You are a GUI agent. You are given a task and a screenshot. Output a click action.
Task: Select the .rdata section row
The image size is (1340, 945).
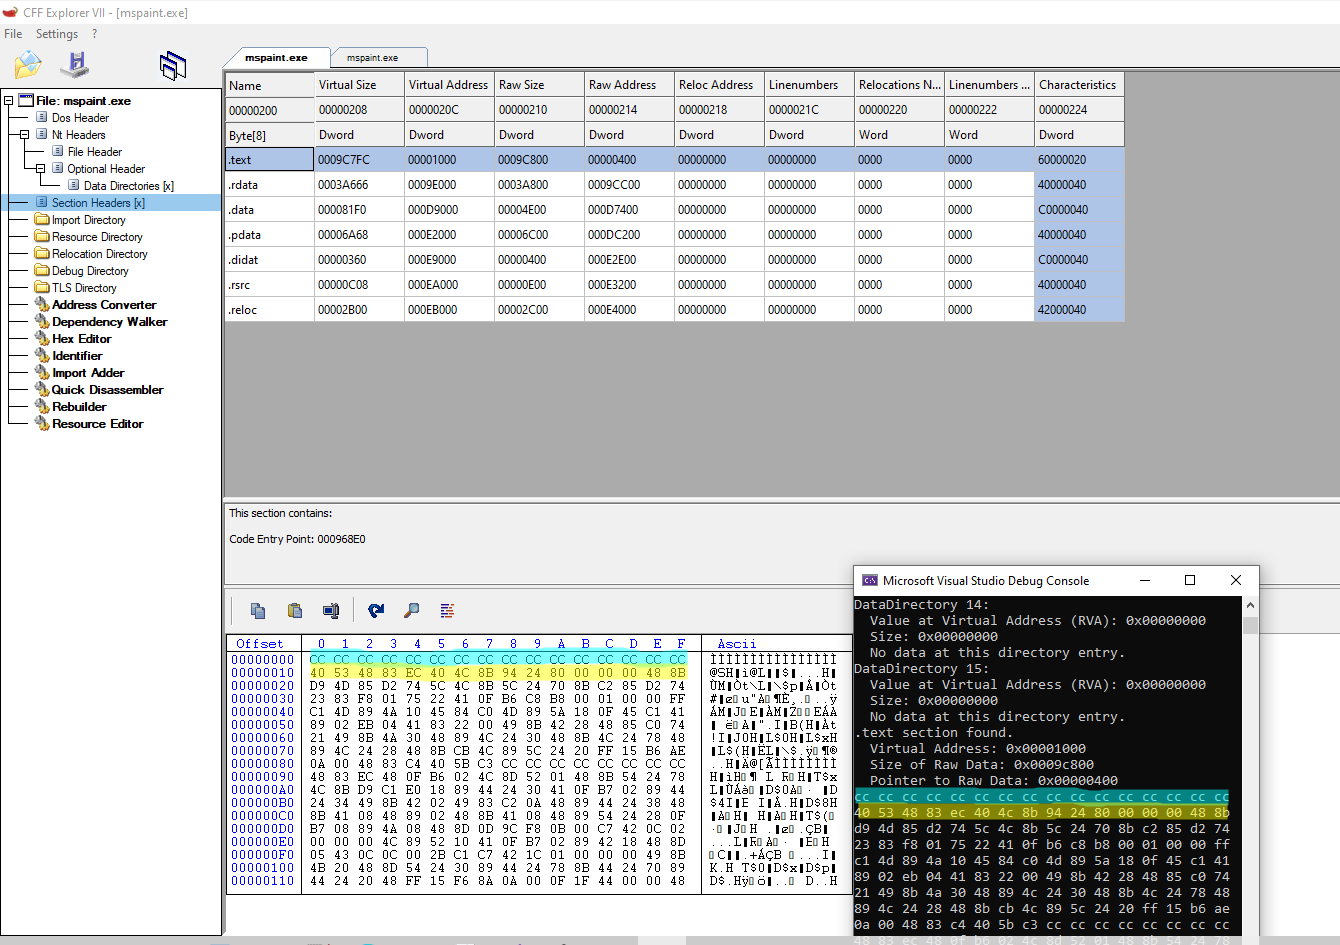point(675,184)
